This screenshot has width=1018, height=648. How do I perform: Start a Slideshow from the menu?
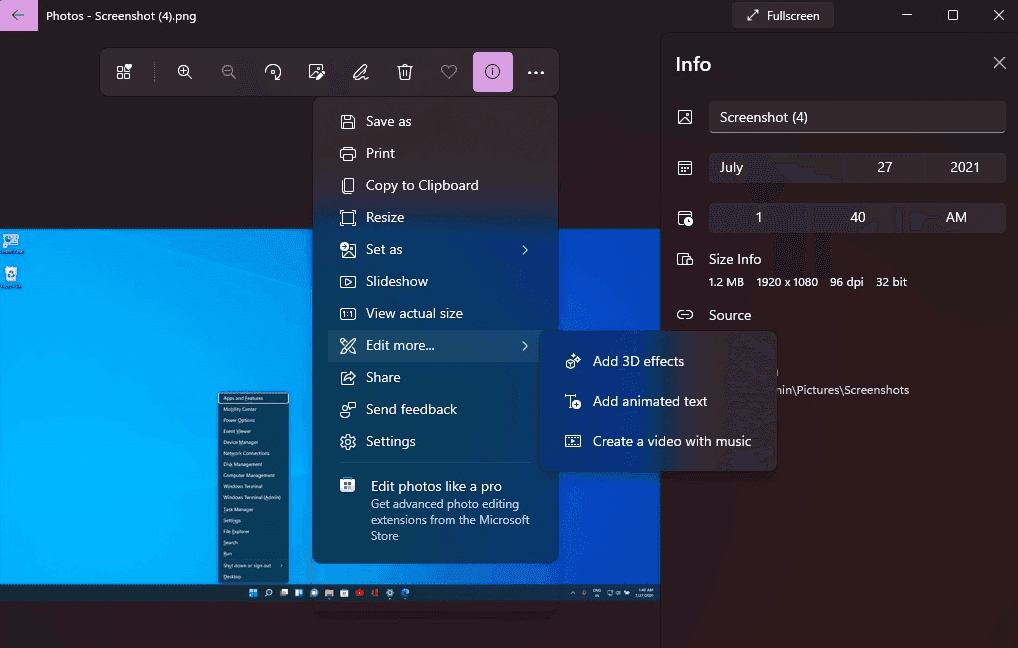[x=434, y=281]
